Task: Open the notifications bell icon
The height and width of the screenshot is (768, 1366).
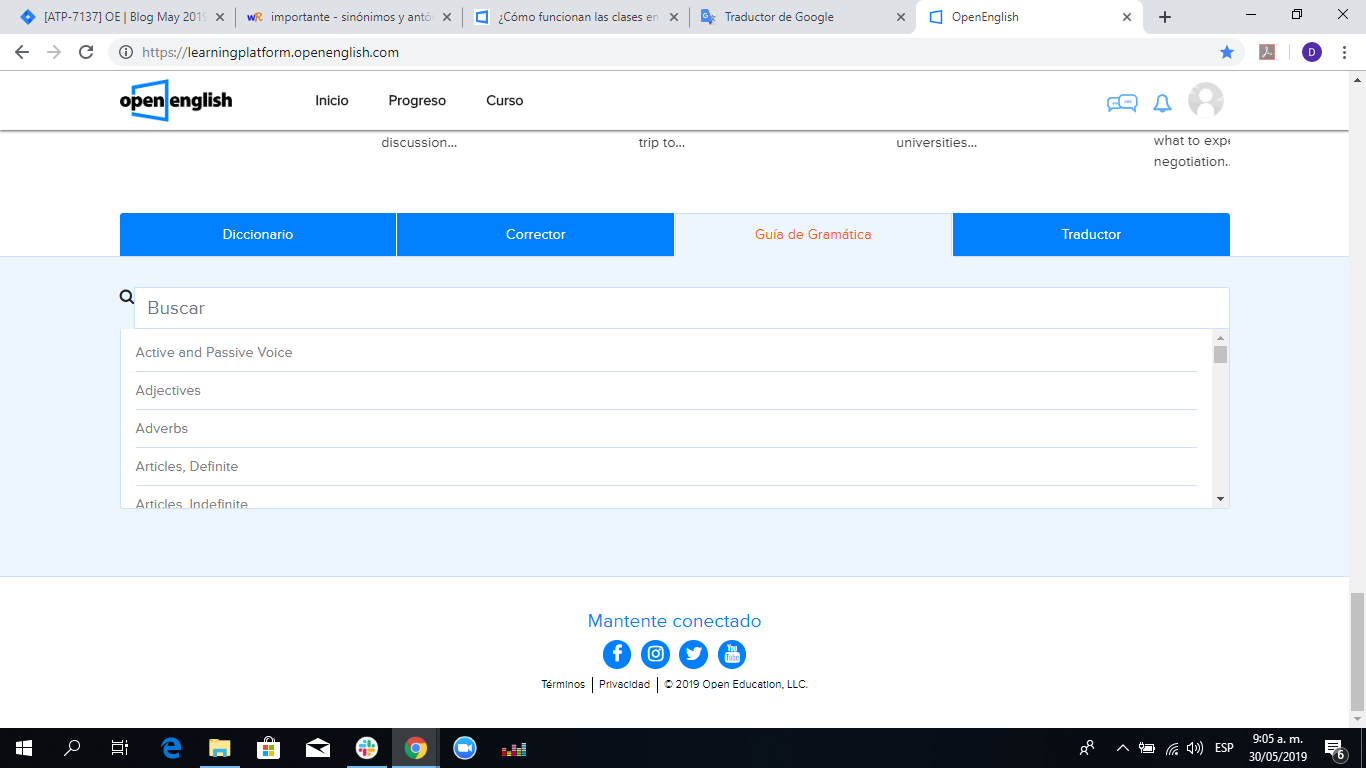Action: 1162,103
